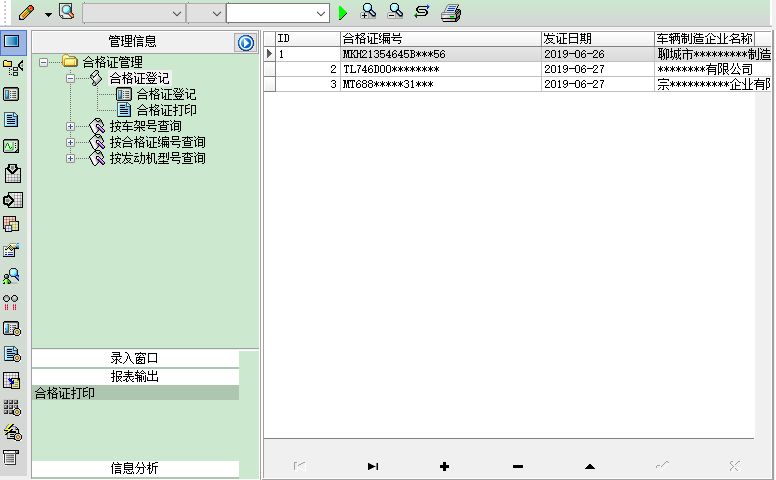Viewport: 776px width, 480px height.
Task: Select the 合格证打印 tree item
Action: coord(166,110)
